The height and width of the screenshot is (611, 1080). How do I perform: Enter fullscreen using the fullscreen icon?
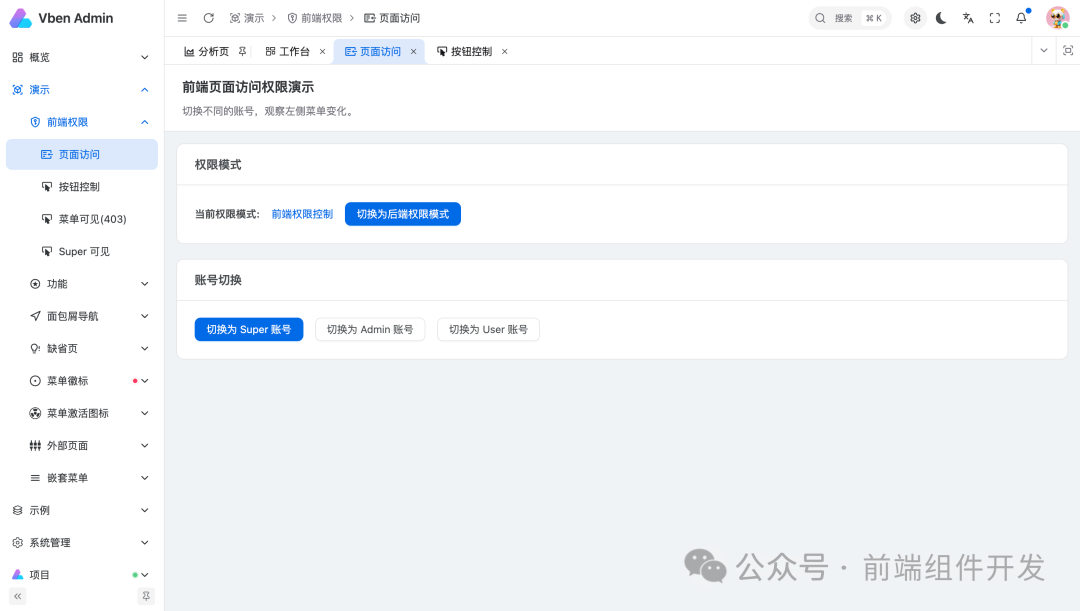(x=994, y=17)
